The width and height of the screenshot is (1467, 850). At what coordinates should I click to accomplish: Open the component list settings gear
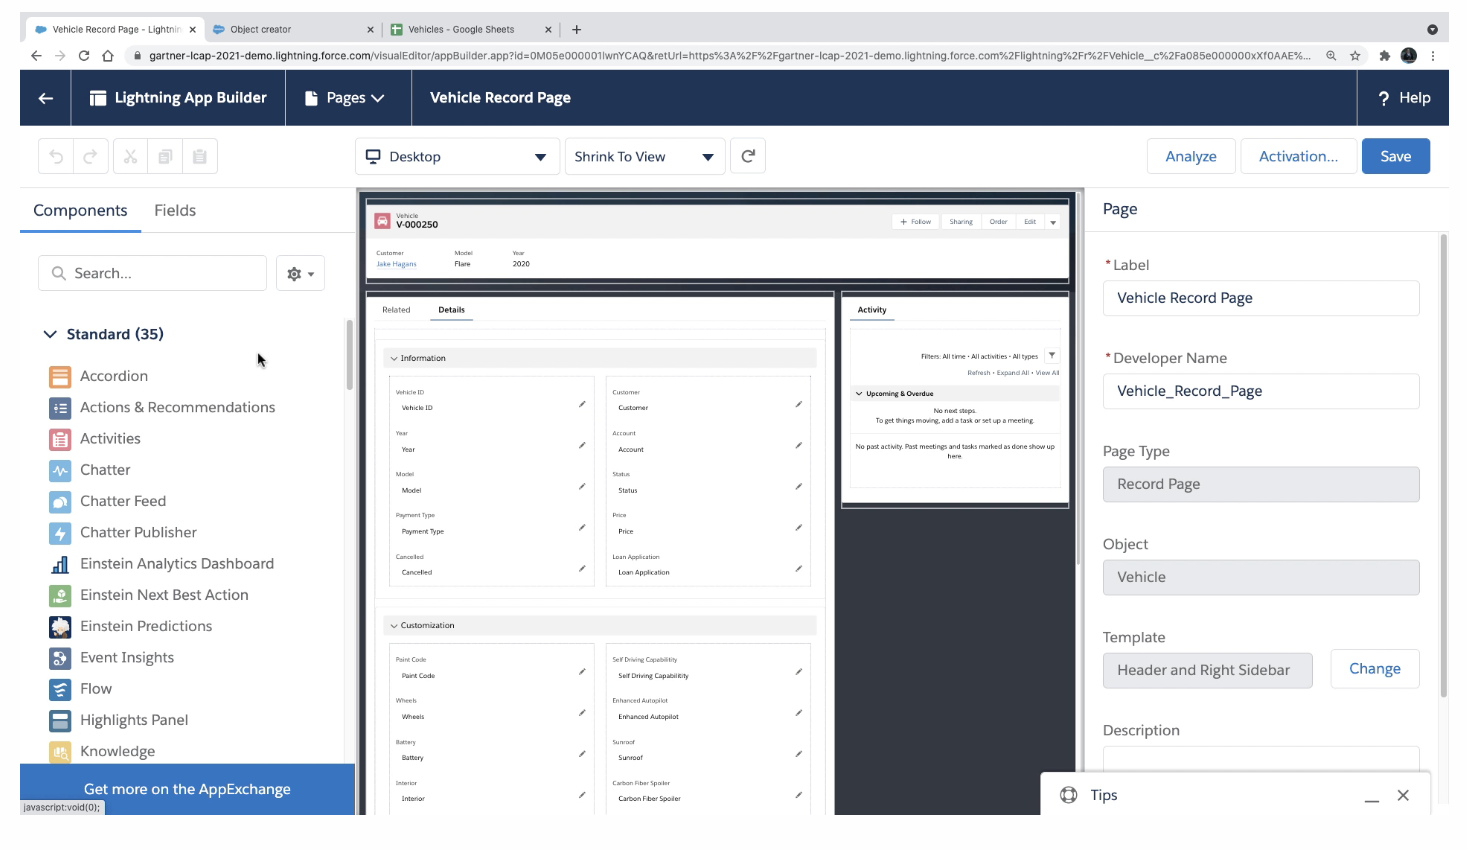pyautogui.click(x=300, y=273)
